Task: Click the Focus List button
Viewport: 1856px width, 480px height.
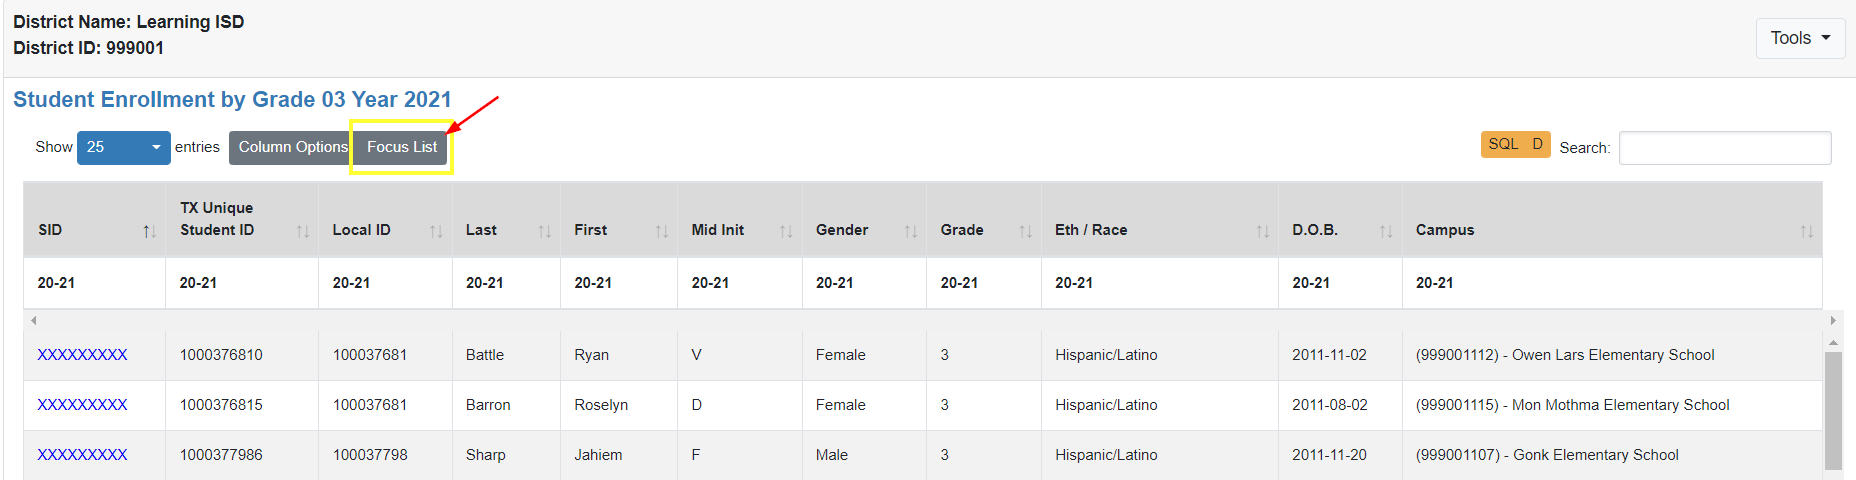Action: click(x=402, y=147)
